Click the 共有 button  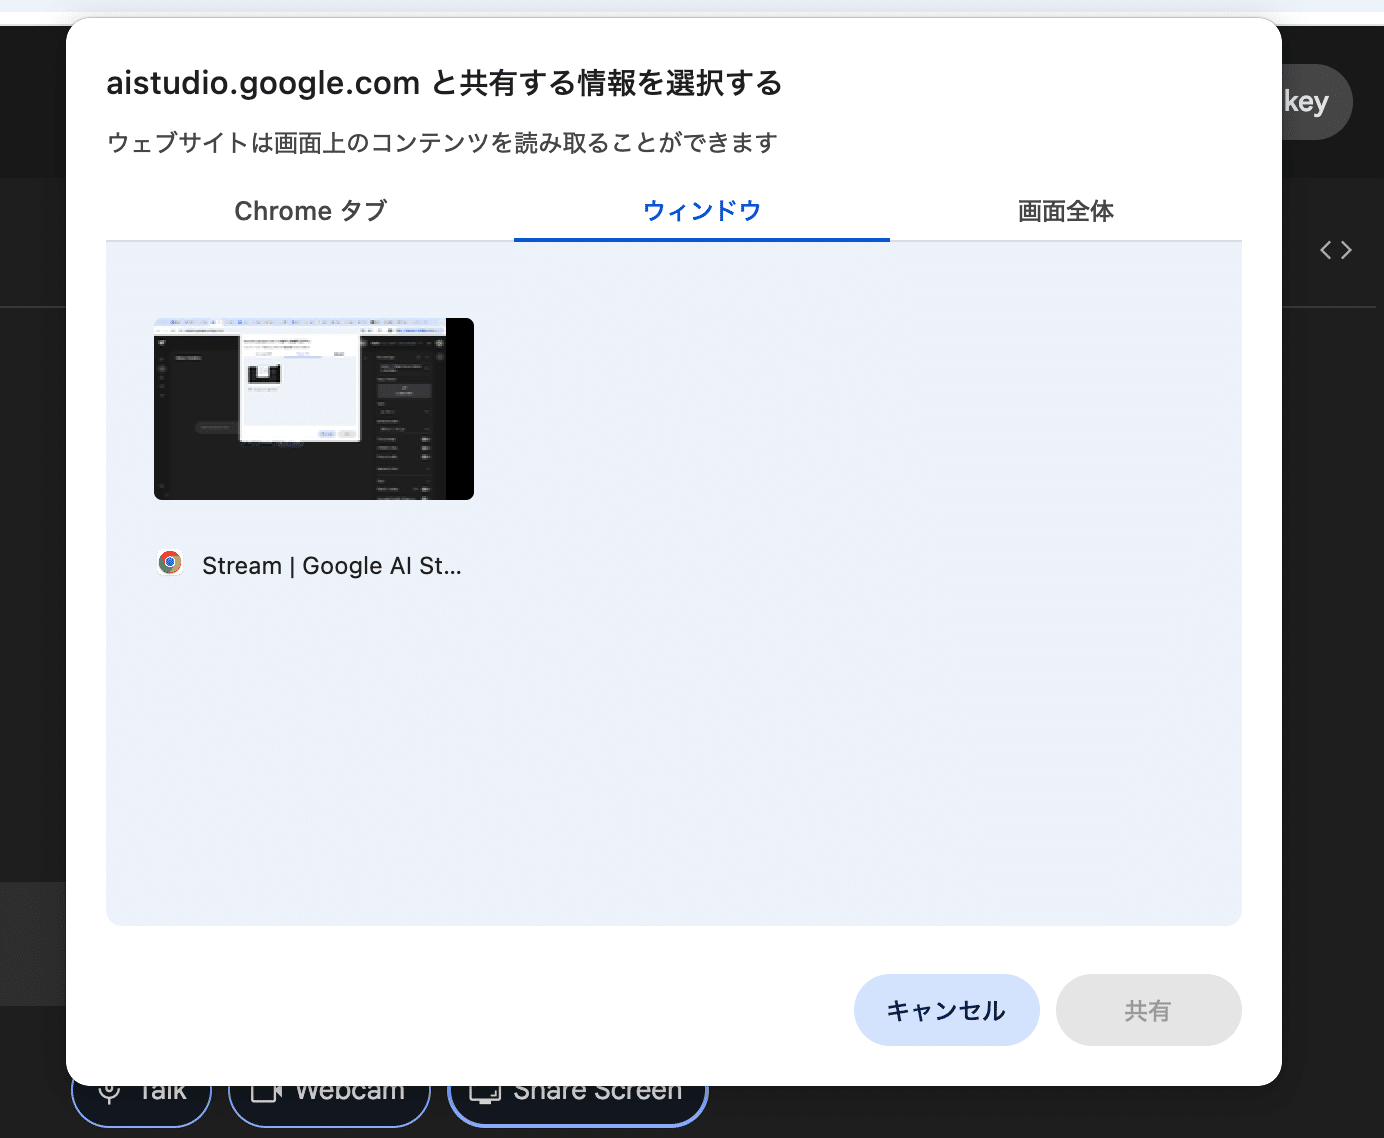[1147, 1010]
